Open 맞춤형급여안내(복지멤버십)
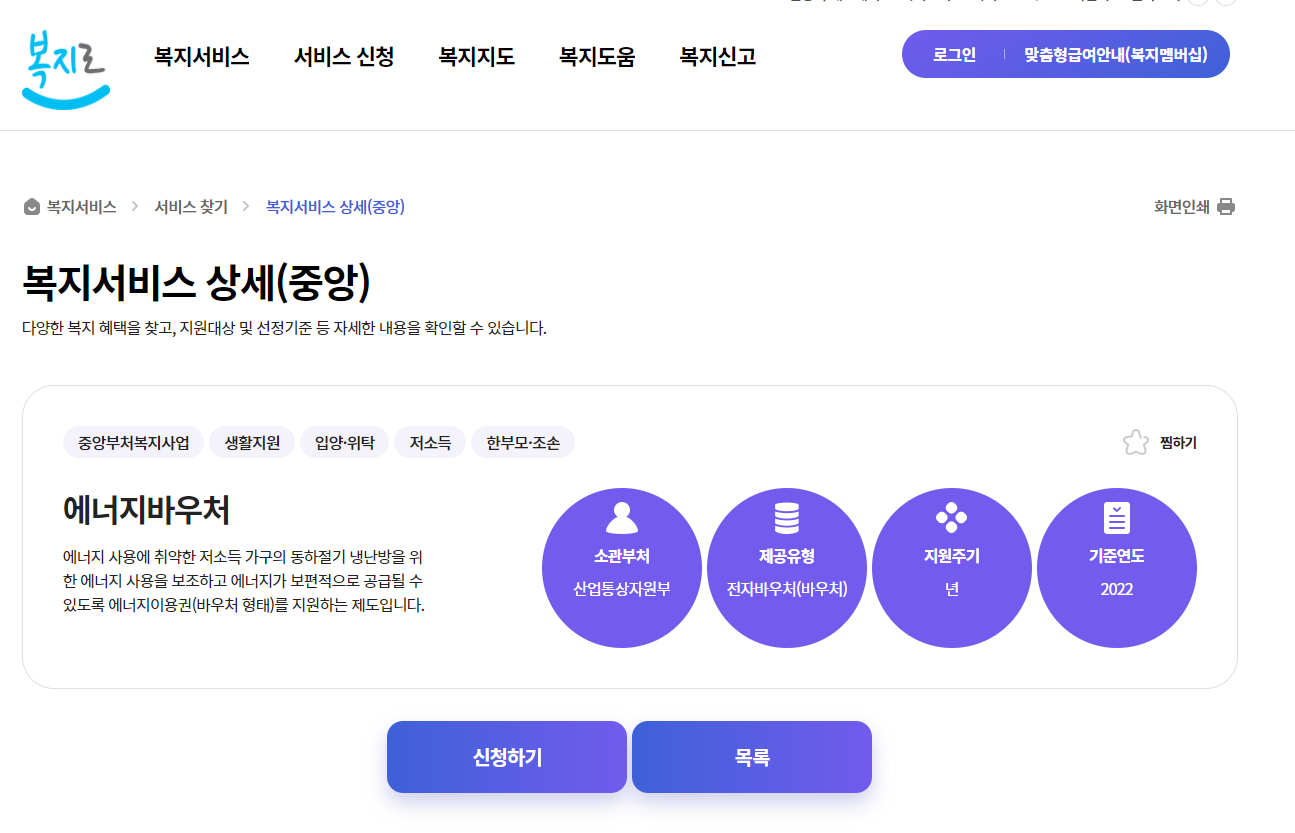Image resolution: width=1295 pixels, height=833 pixels. tap(1119, 54)
